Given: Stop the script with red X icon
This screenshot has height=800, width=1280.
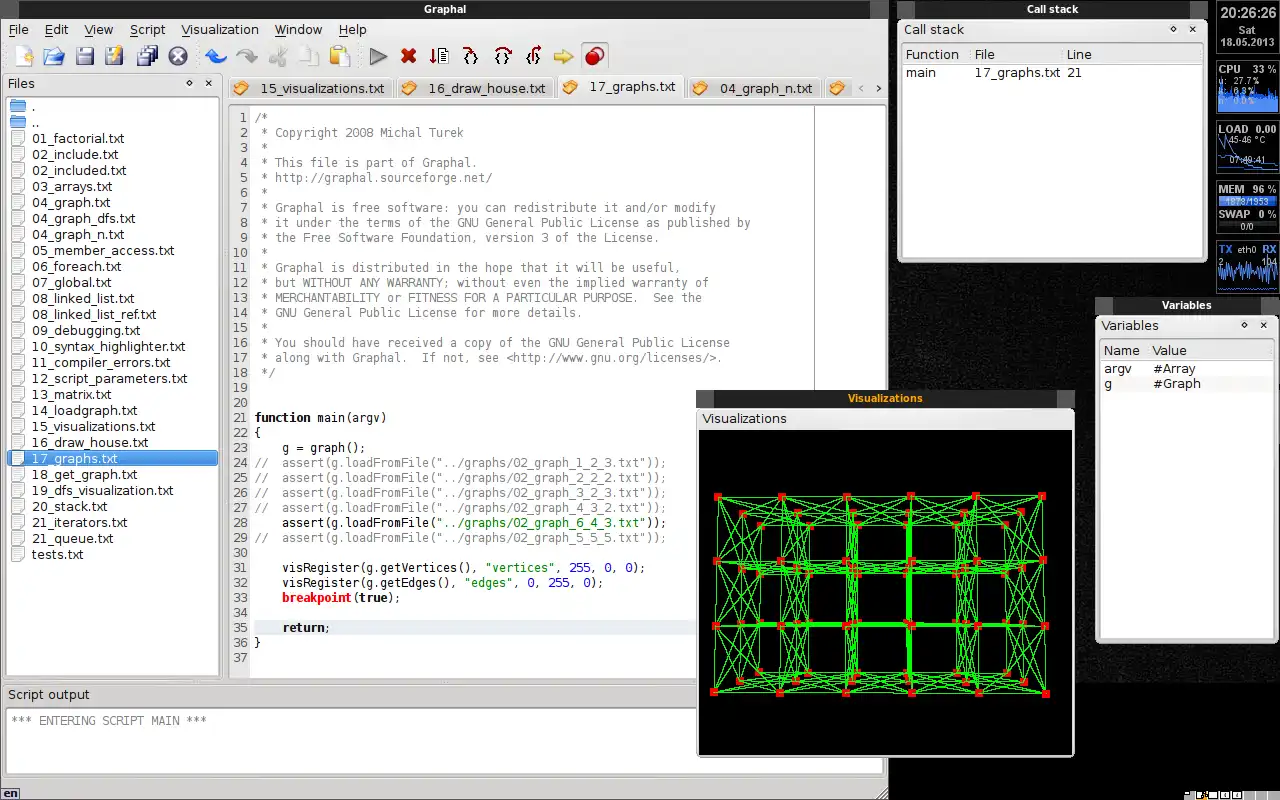Looking at the screenshot, I should (x=408, y=57).
